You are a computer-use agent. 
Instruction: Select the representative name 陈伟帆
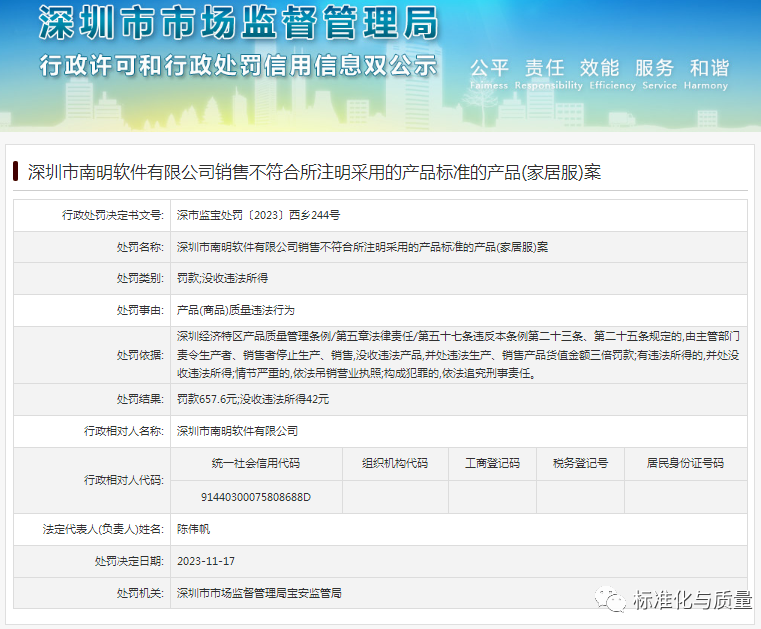193,529
